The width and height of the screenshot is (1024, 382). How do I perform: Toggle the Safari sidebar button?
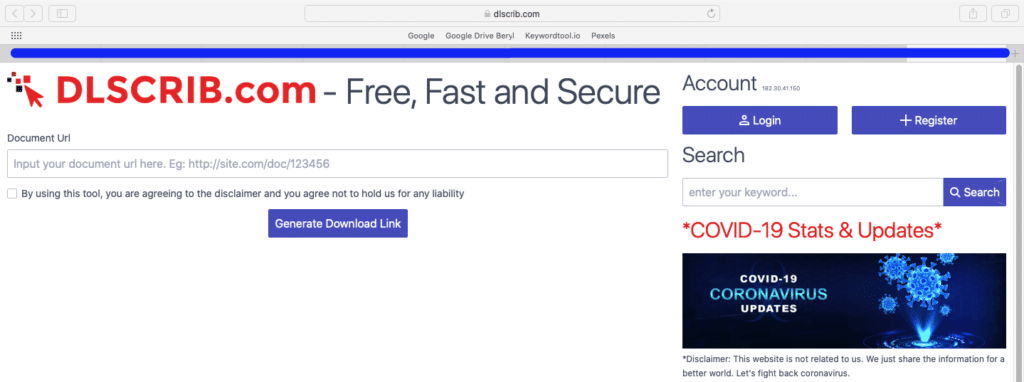[x=62, y=13]
